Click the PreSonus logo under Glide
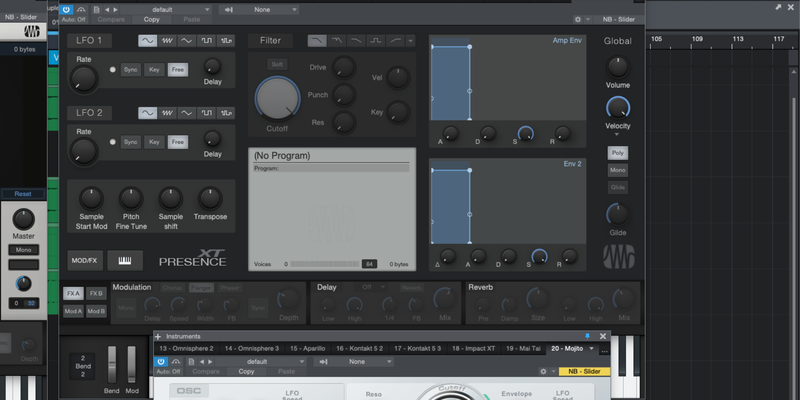The height and width of the screenshot is (400, 800). (x=618, y=255)
